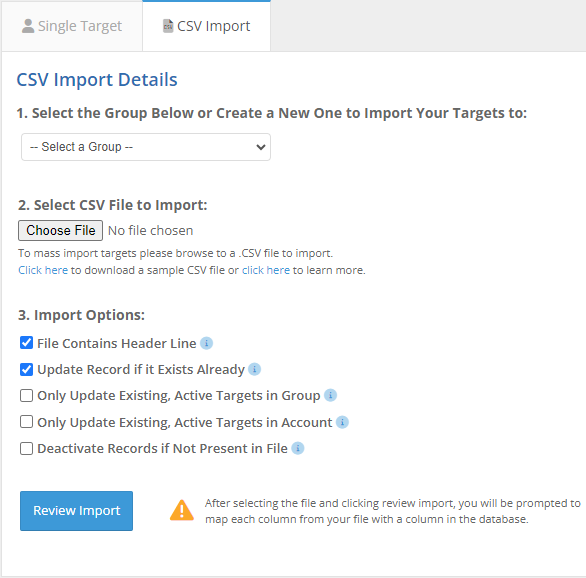Viewport: 586px width, 578px height.
Task: Uncheck Update Record if it Exists Already
Action: click(26, 370)
